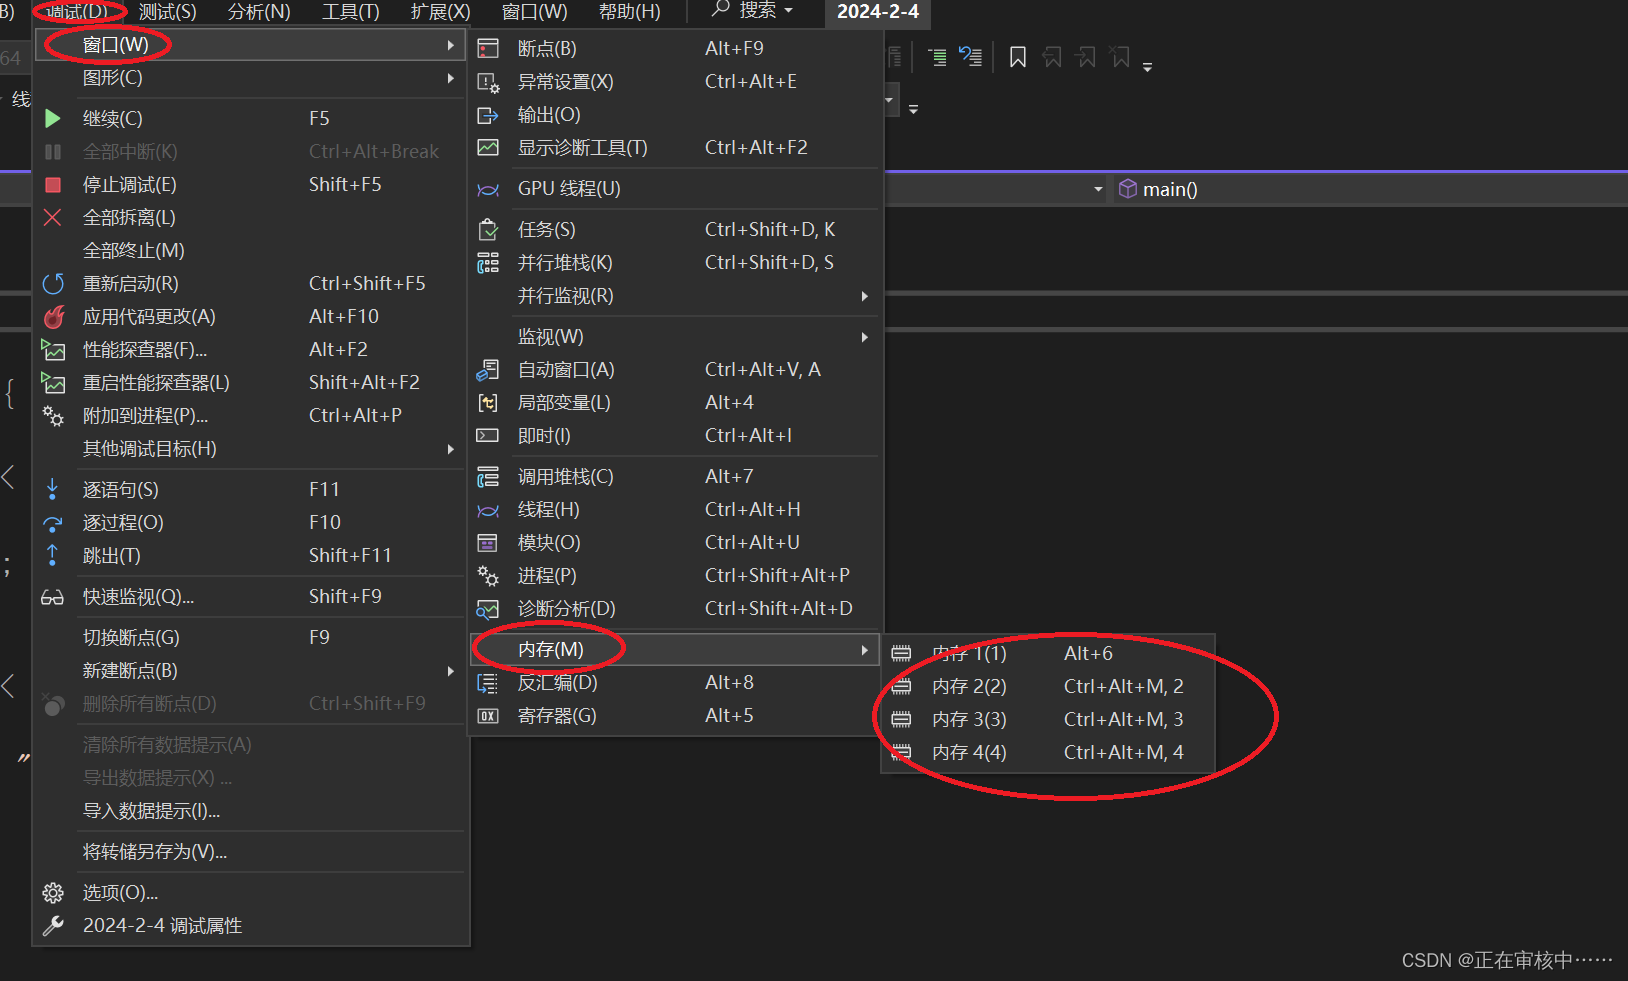The image size is (1628, 981).
Task: Choose GPU 线程(U) menu item
Action: pyautogui.click(x=675, y=189)
